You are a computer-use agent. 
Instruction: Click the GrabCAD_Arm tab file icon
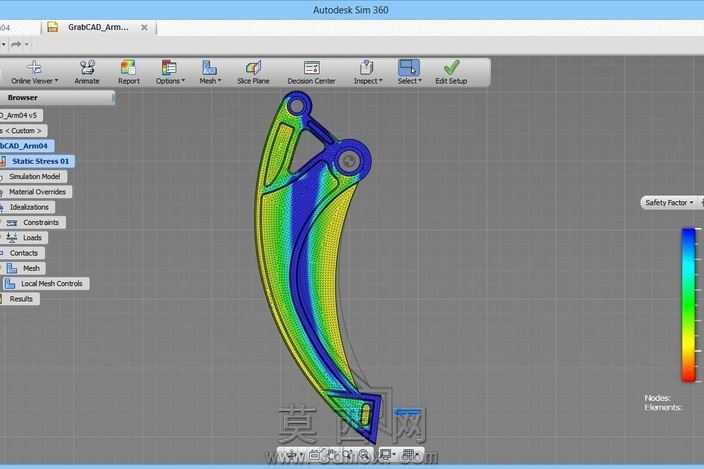pyautogui.click(x=53, y=27)
